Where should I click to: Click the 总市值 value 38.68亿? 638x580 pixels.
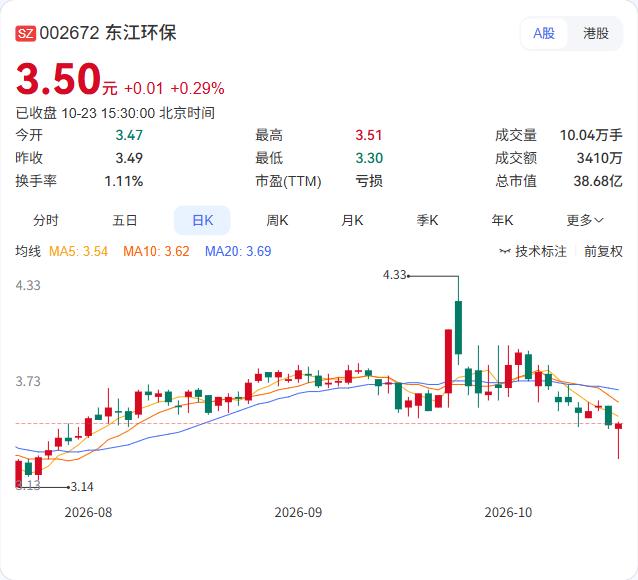point(598,181)
